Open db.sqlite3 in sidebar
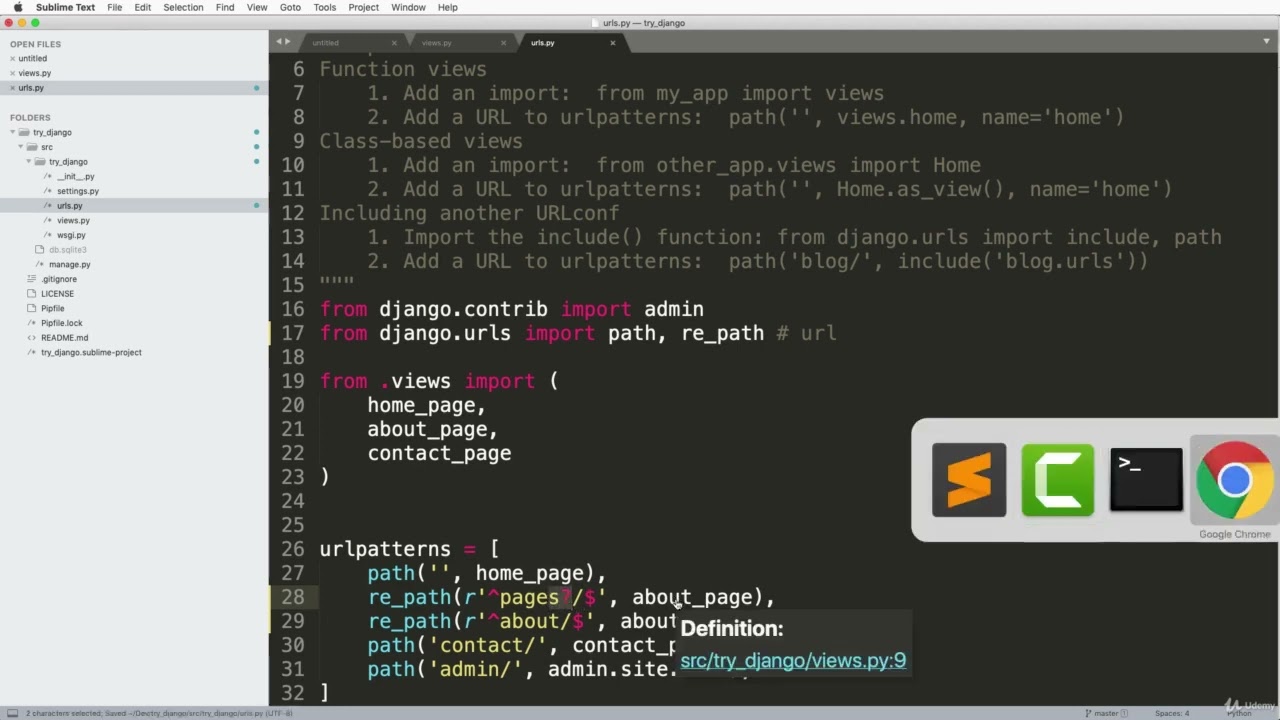This screenshot has height=720, width=1280. 68,250
